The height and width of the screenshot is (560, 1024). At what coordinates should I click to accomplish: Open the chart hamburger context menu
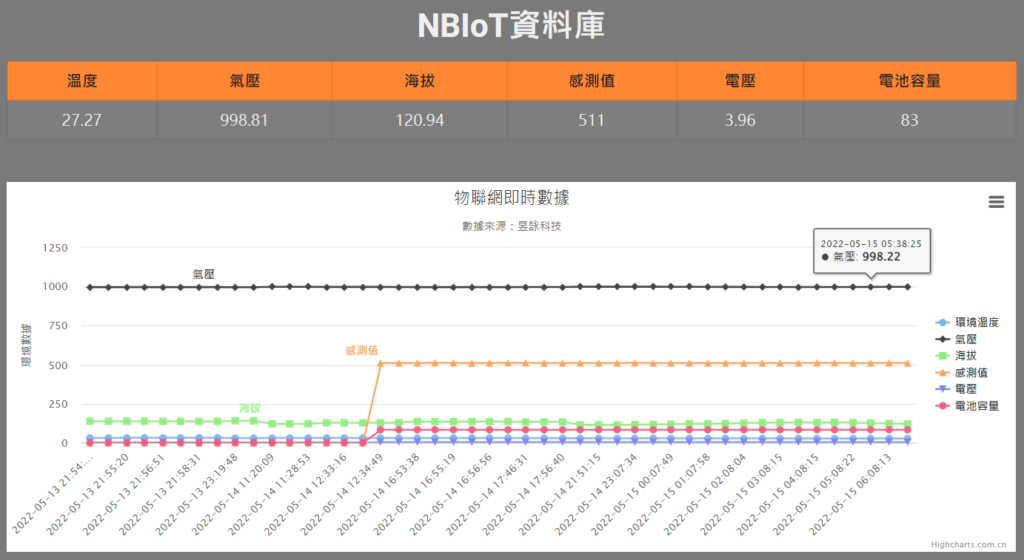[995, 202]
